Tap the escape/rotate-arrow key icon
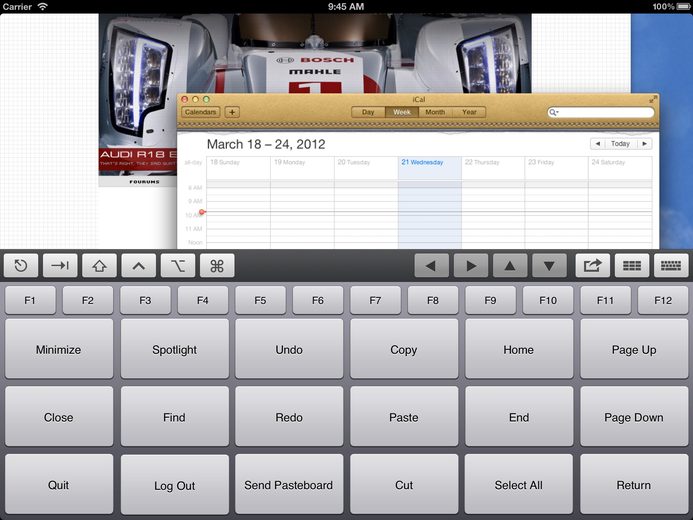This screenshot has height=520, width=693. [21, 266]
